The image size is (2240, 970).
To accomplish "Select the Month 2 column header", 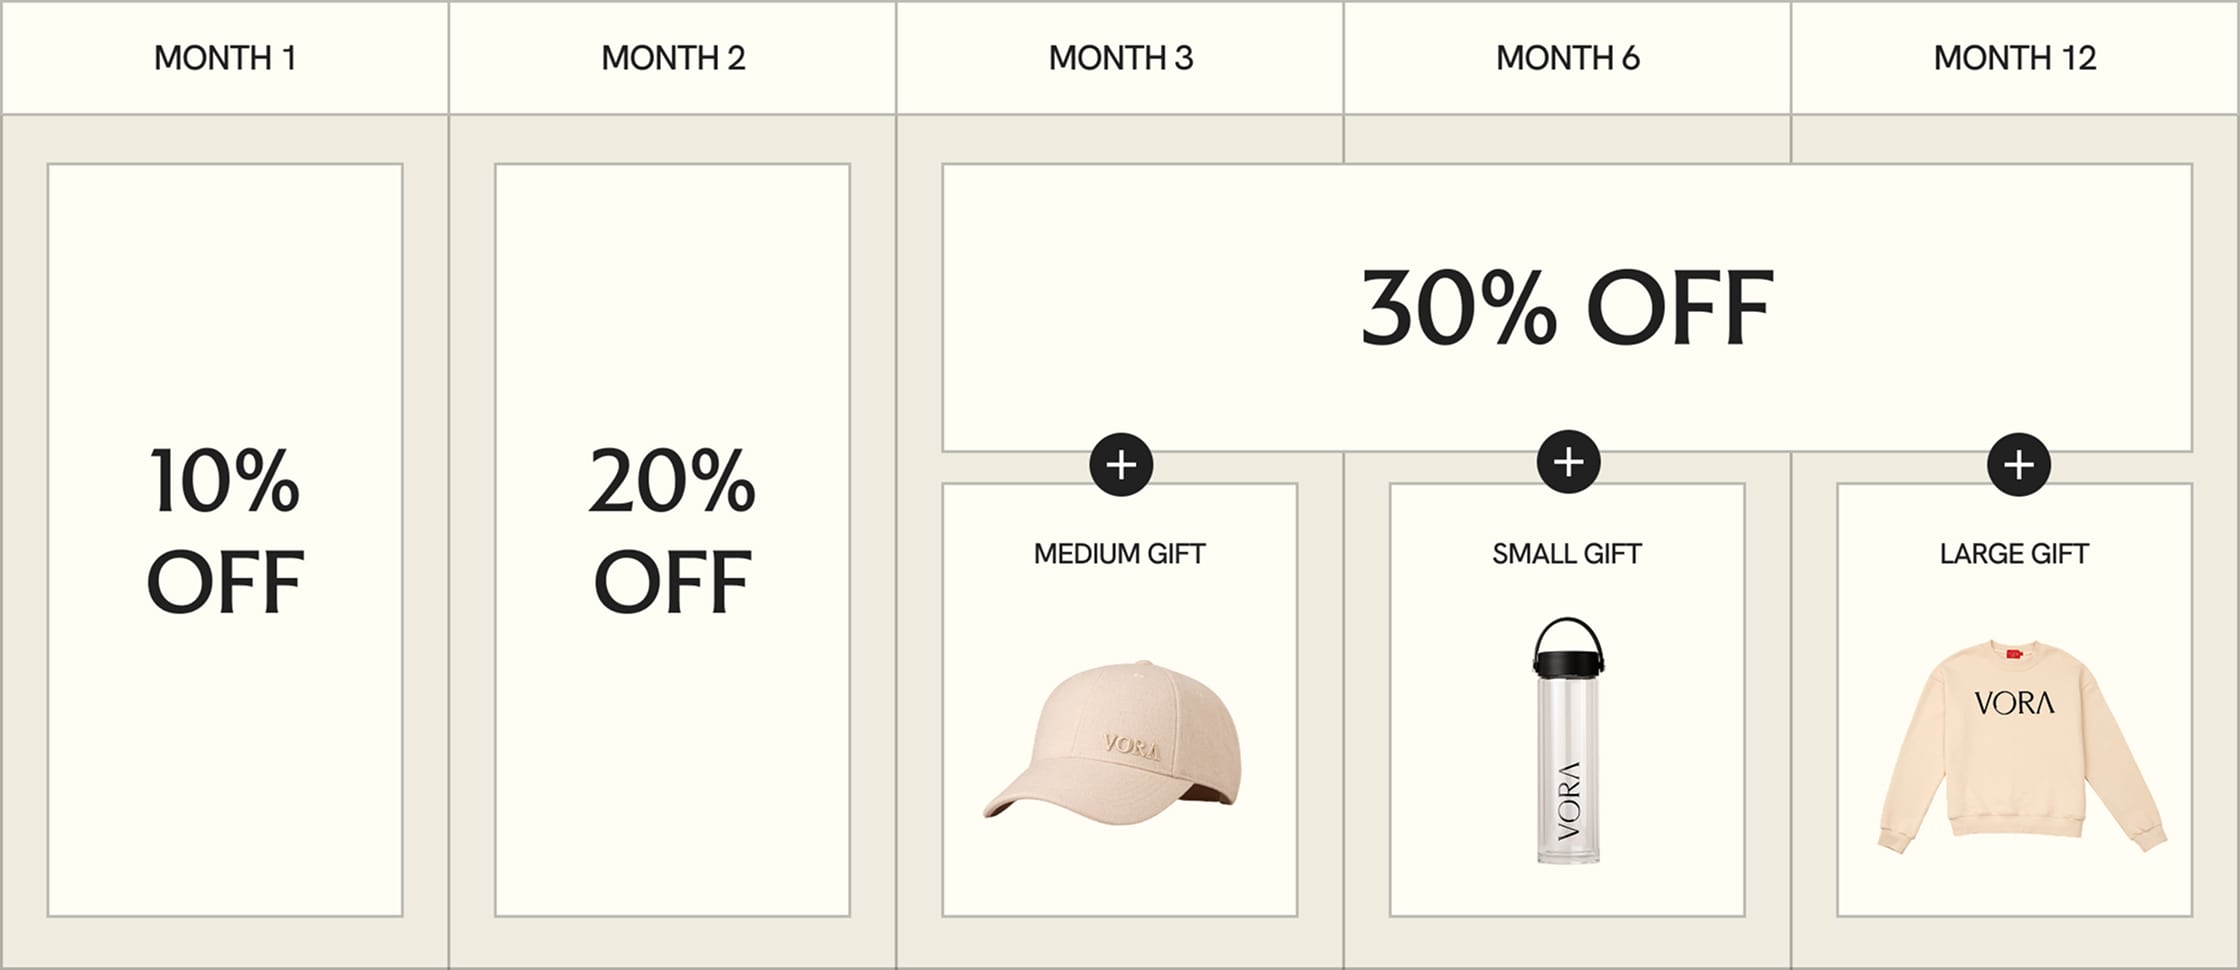I will (673, 58).
